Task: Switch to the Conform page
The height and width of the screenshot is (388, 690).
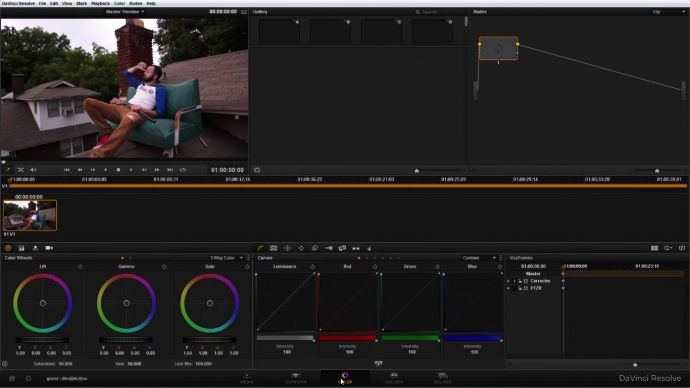Action: pyautogui.click(x=296, y=378)
